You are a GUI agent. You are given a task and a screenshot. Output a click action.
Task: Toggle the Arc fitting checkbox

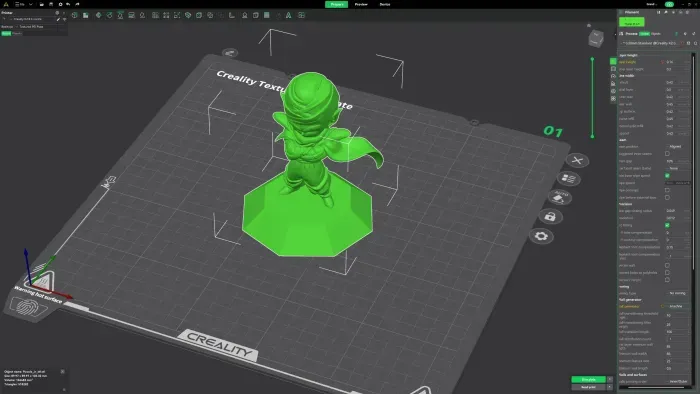pyautogui.click(x=667, y=225)
